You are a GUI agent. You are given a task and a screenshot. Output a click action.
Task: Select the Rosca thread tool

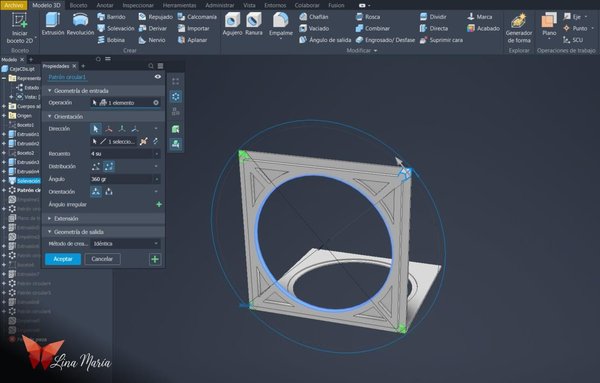pos(368,17)
